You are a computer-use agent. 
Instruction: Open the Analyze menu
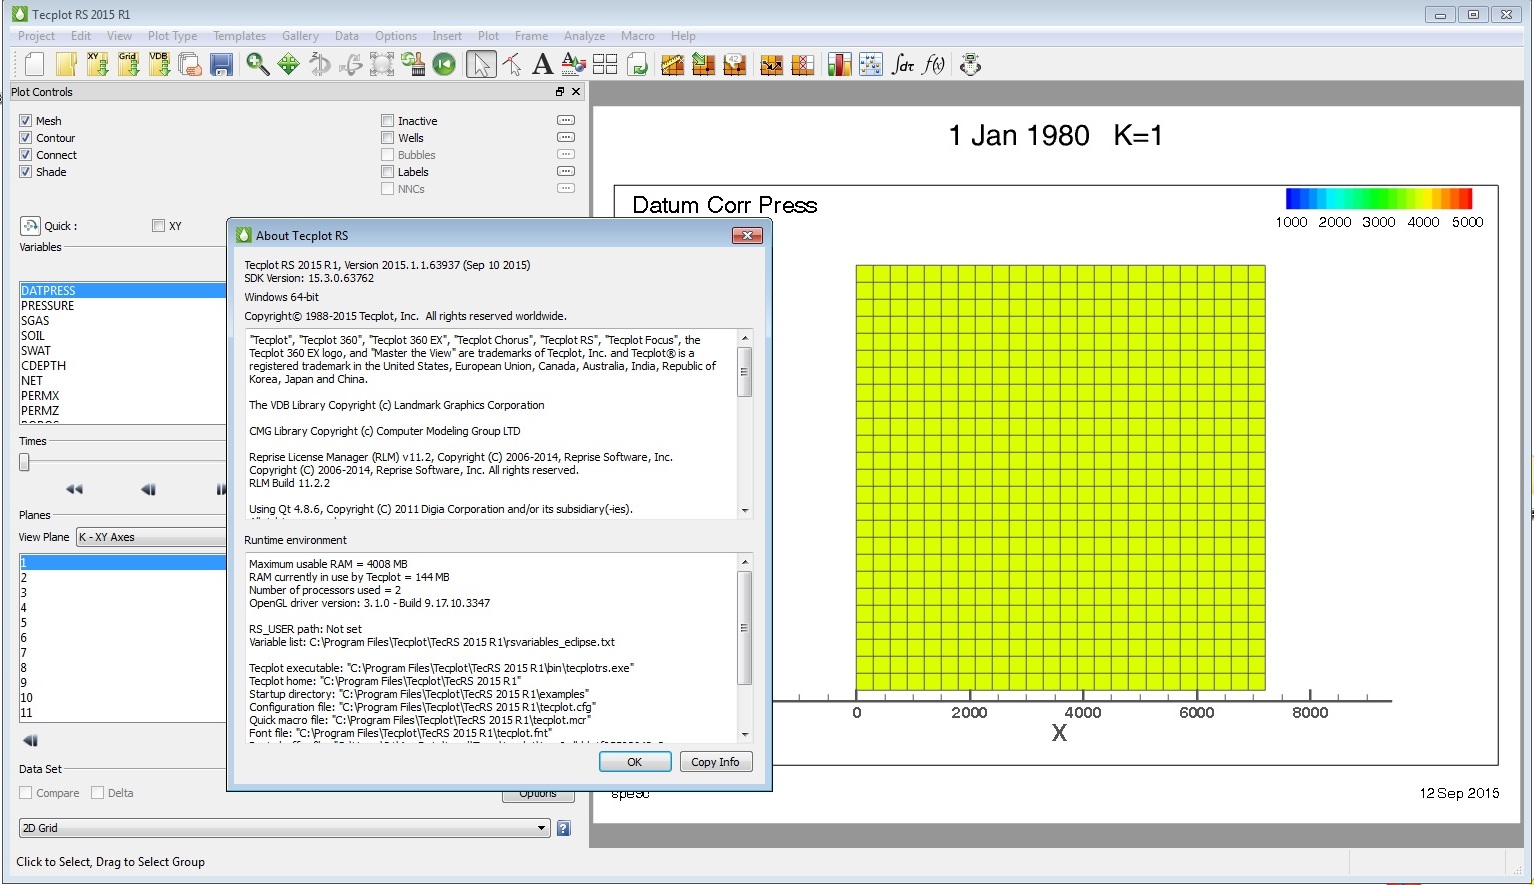(x=584, y=36)
